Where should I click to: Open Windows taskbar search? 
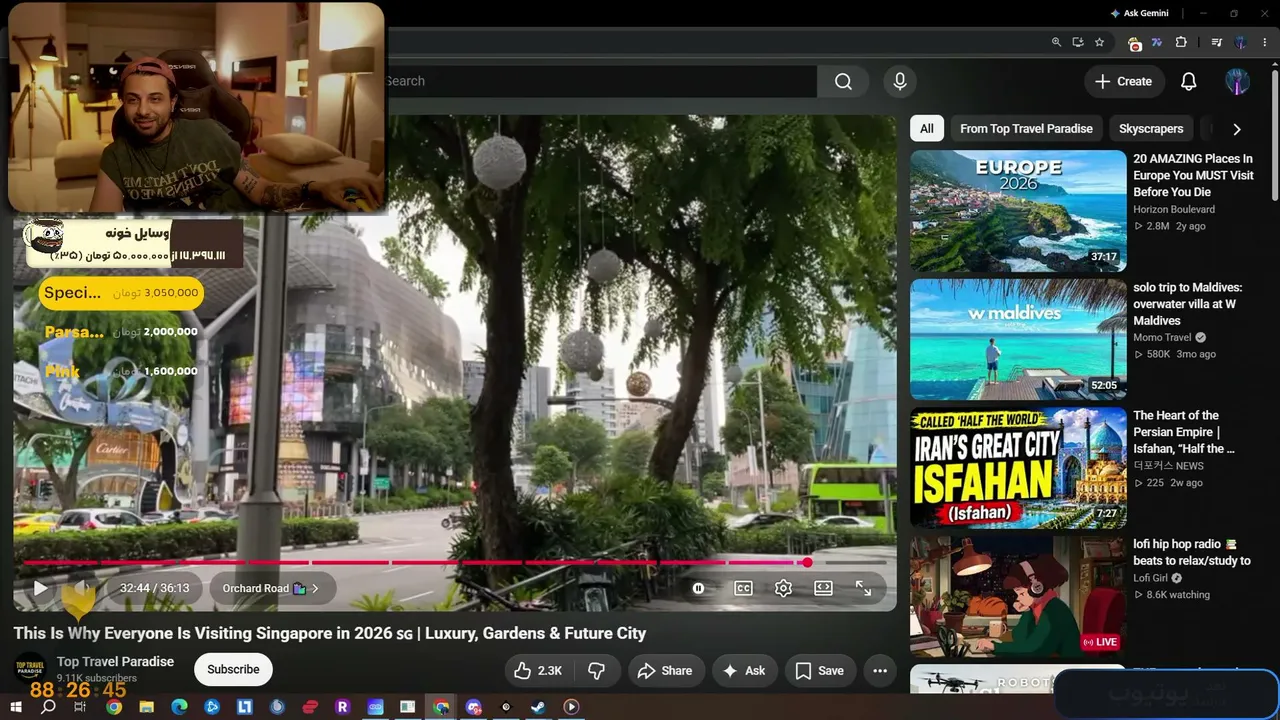48,707
